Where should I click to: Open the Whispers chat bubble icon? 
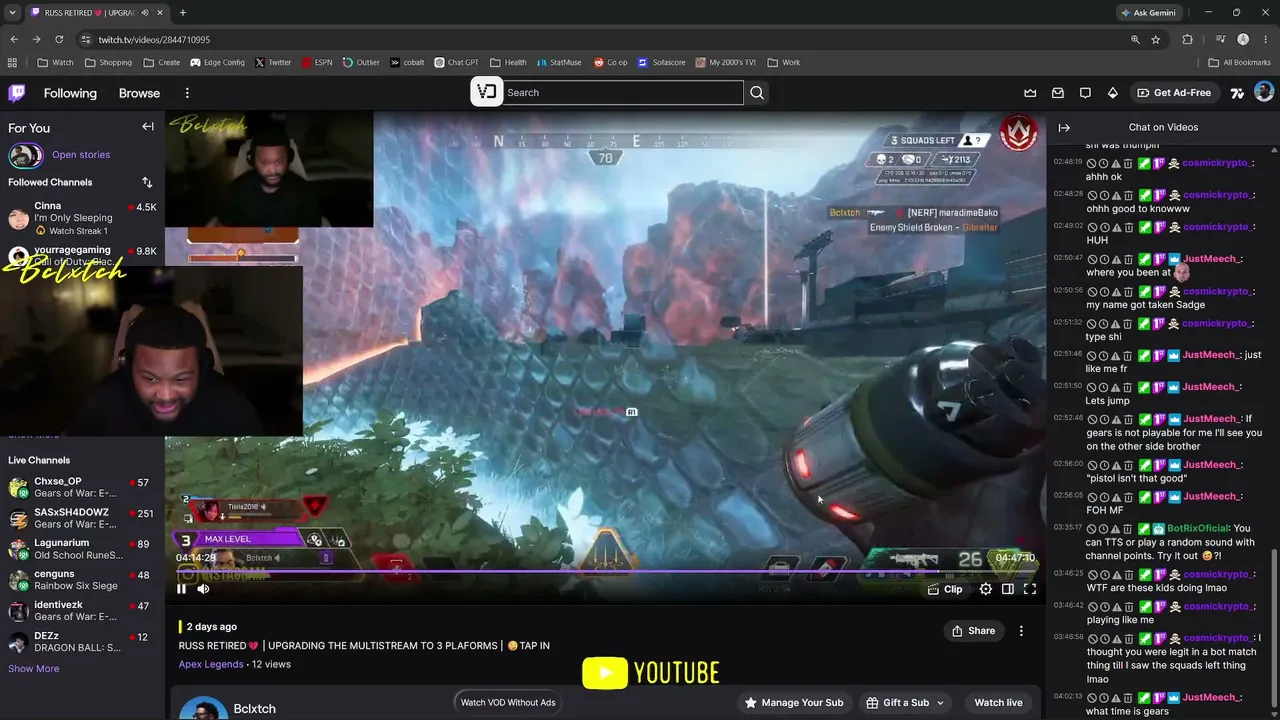click(x=1085, y=93)
